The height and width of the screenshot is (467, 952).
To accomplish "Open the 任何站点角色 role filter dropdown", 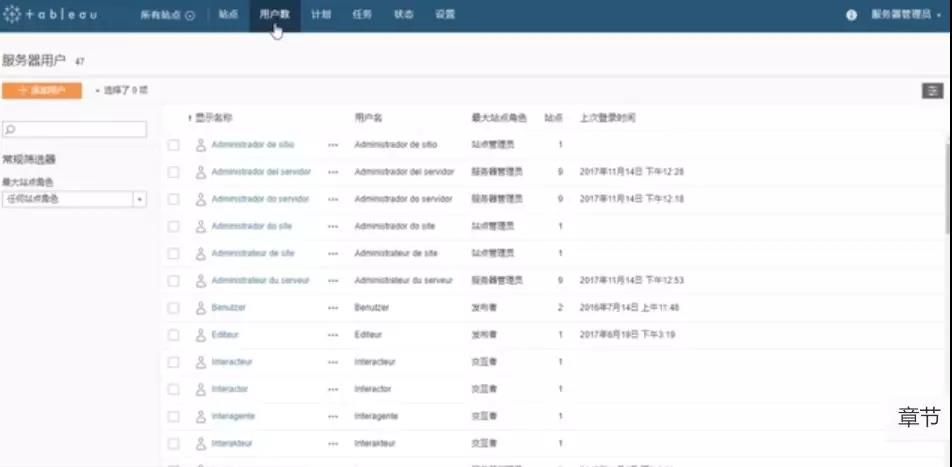I will click(x=74, y=199).
